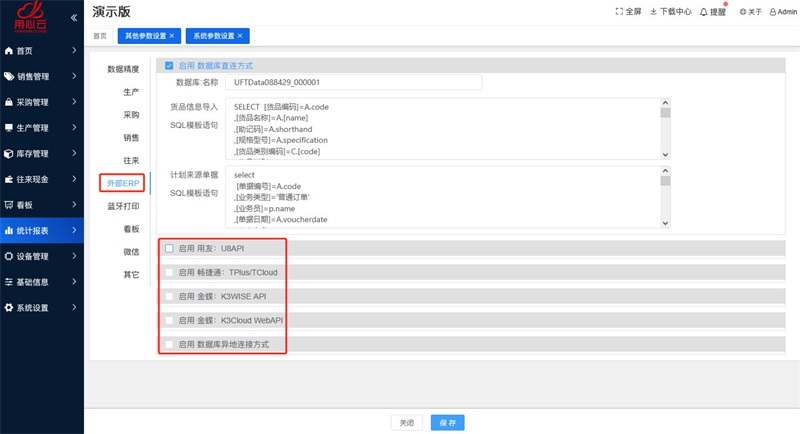This screenshot has height=434, width=800.
Task: Enable the 金蝶: K3WISE API checkbox
Action: coord(169,296)
